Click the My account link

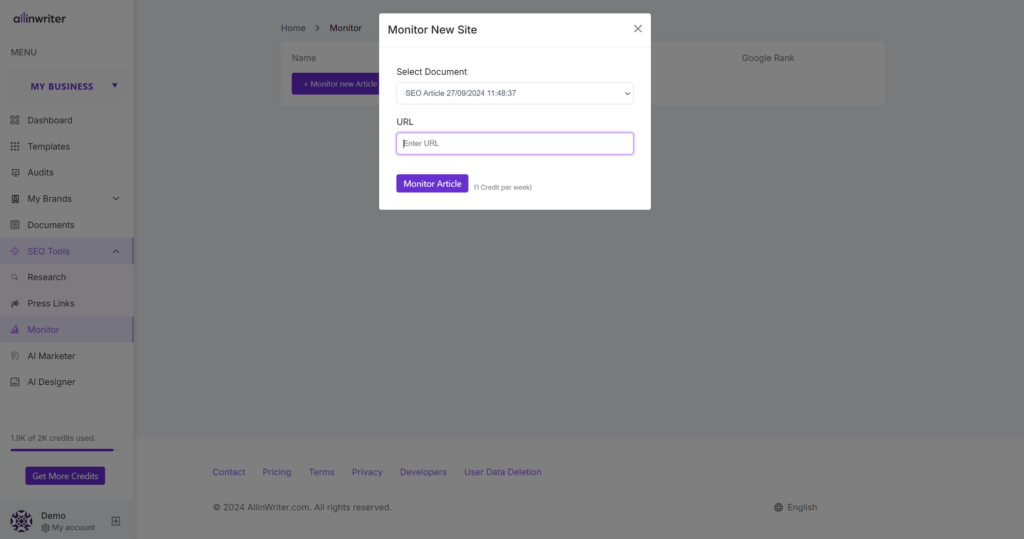point(73,528)
